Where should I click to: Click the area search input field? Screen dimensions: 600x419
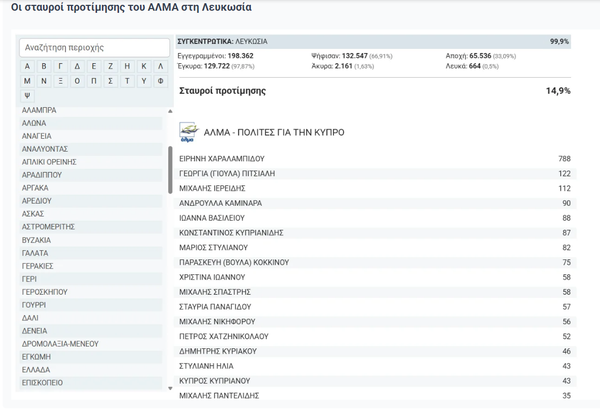(x=95, y=48)
